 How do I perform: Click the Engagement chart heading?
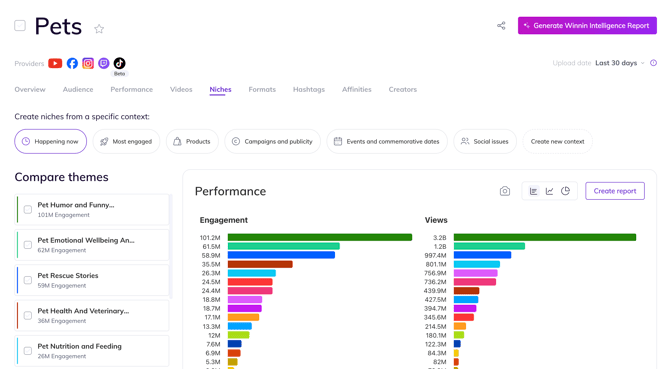223,220
